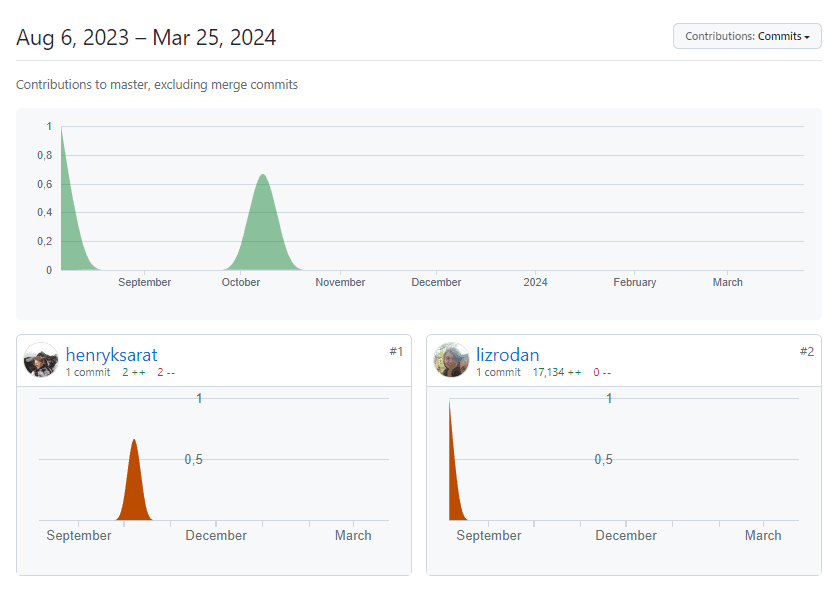Image resolution: width=840 pixels, height=592 pixels.
Task: Click henryksarat's profile avatar
Action: click(x=41, y=360)
